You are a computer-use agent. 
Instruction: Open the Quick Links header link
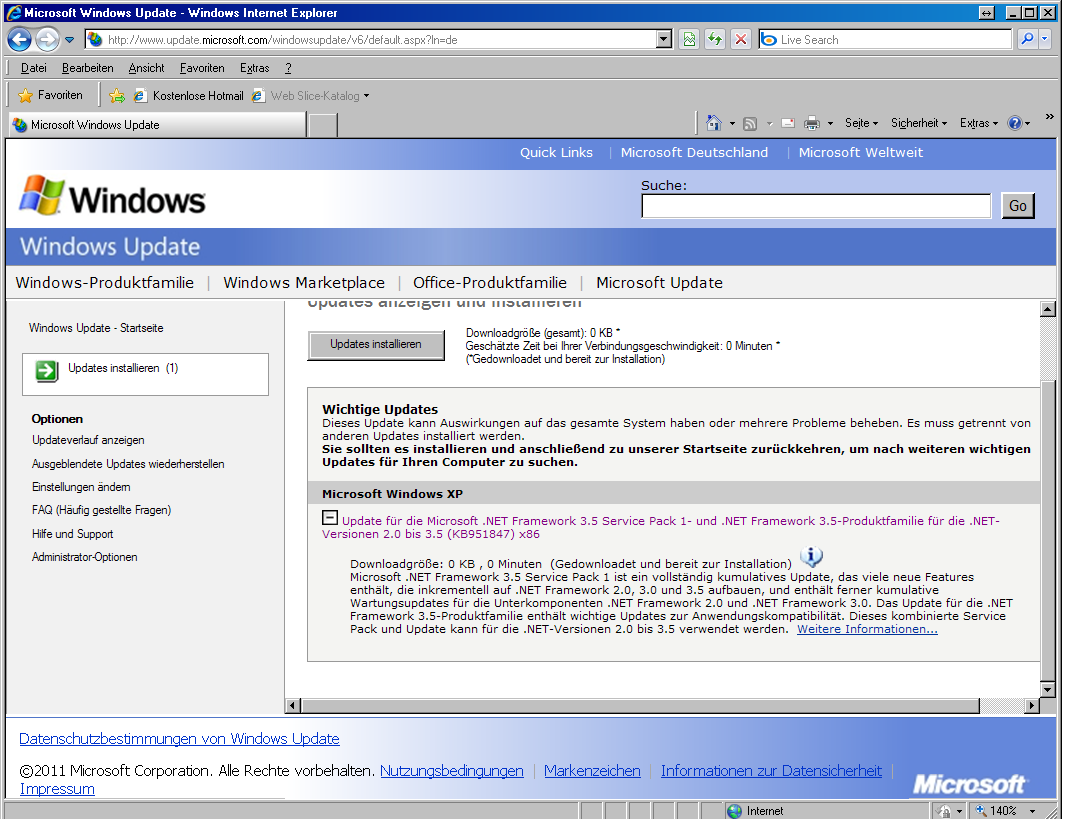(556, 152)
